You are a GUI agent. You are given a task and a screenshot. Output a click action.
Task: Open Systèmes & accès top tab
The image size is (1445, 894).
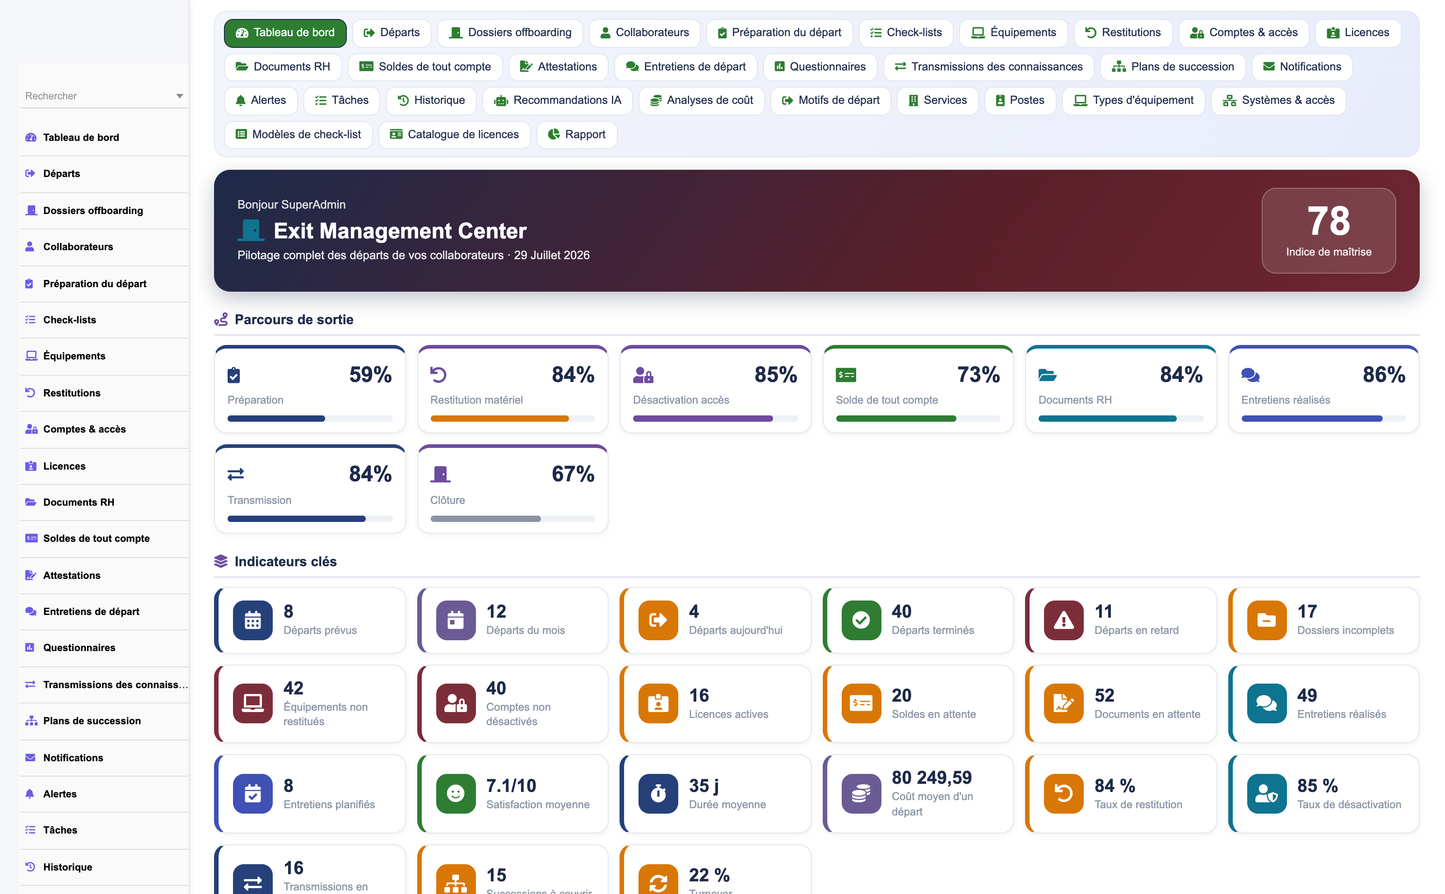(x=1278, y=101)
